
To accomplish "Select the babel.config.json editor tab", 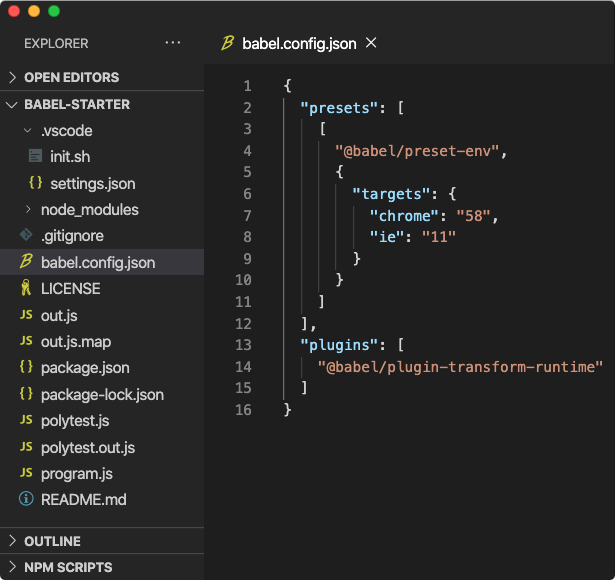I will 299,43.
